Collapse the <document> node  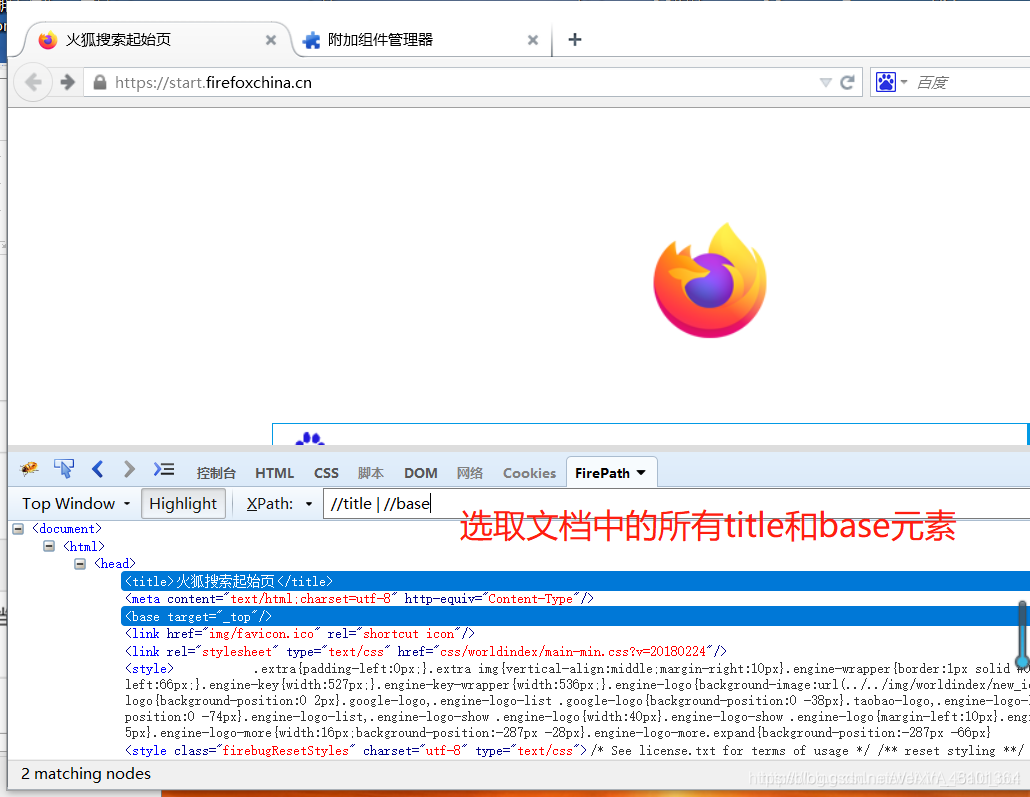tap(18, 528)
